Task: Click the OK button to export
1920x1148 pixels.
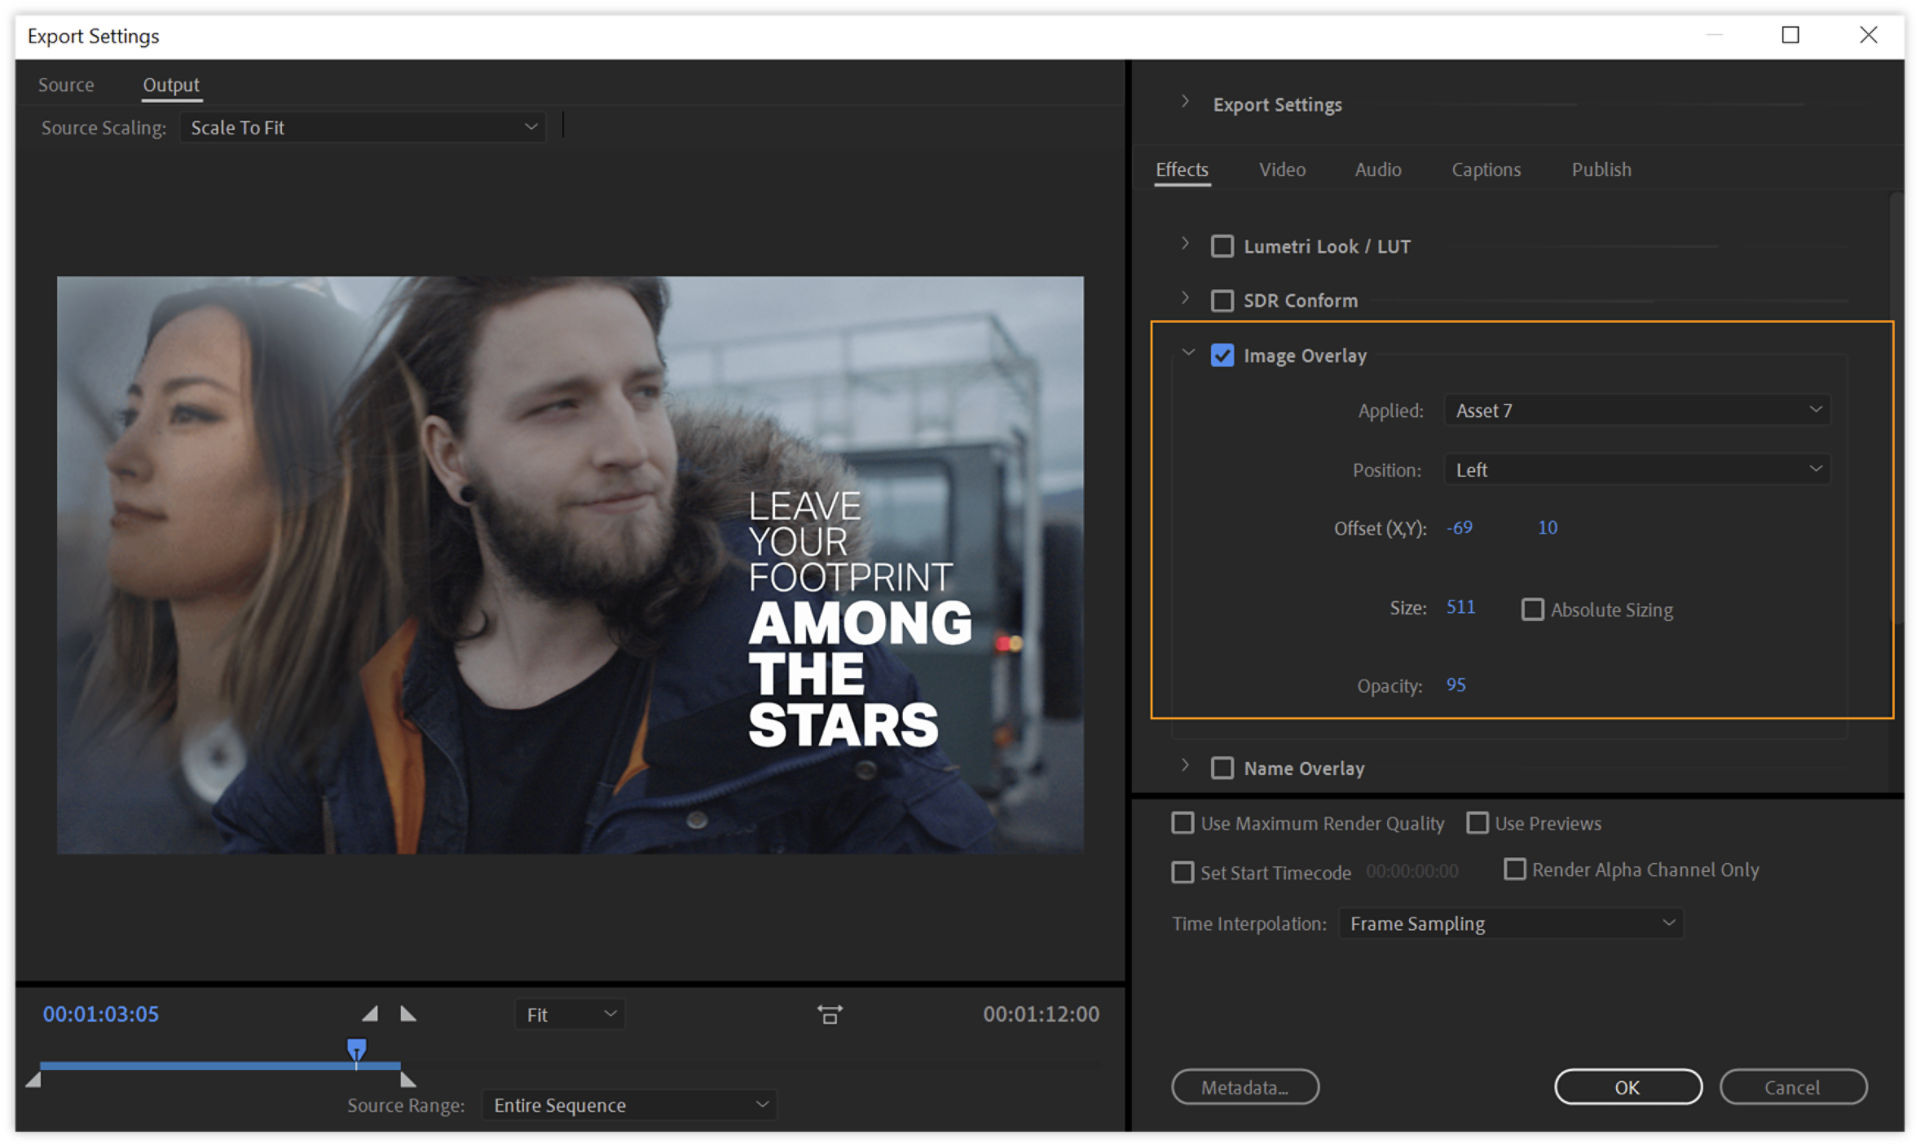Action: pyautogui.click(x=1627, y=1087)
